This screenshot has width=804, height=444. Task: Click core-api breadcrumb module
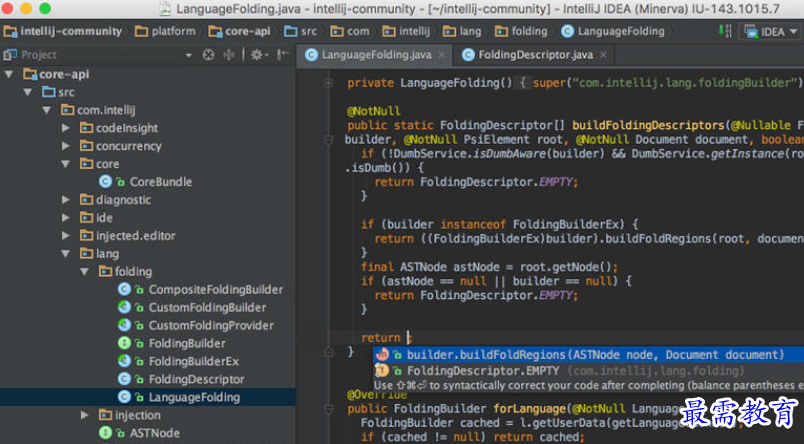239,31
